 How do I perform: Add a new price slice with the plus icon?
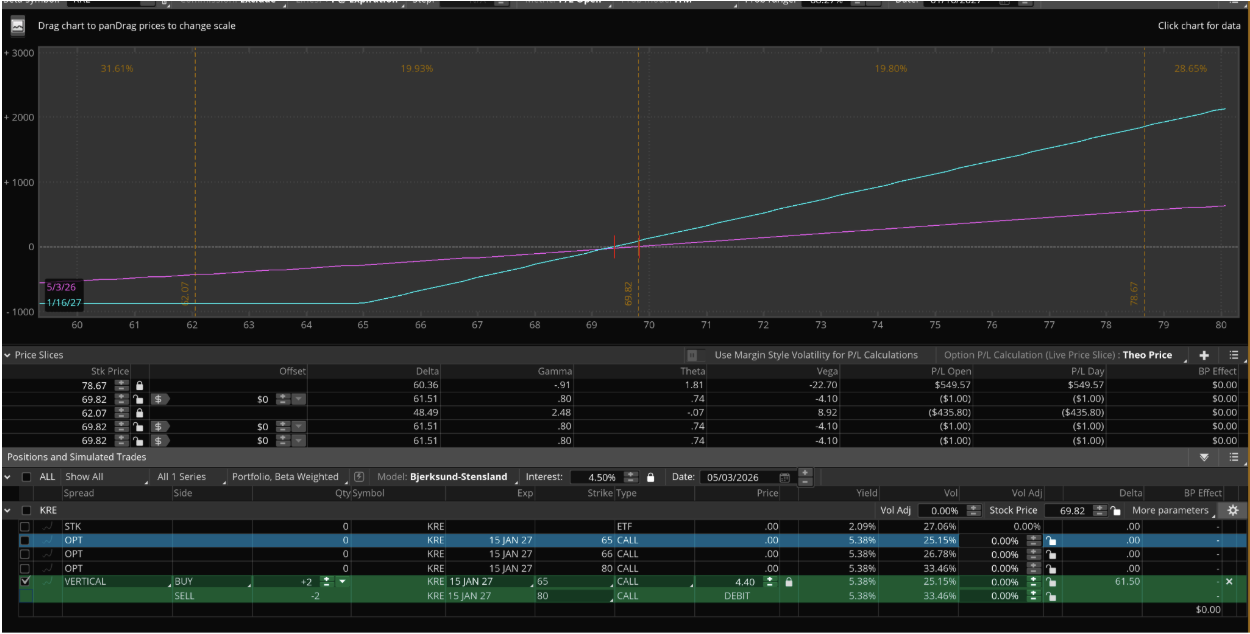pos(1204,355)
